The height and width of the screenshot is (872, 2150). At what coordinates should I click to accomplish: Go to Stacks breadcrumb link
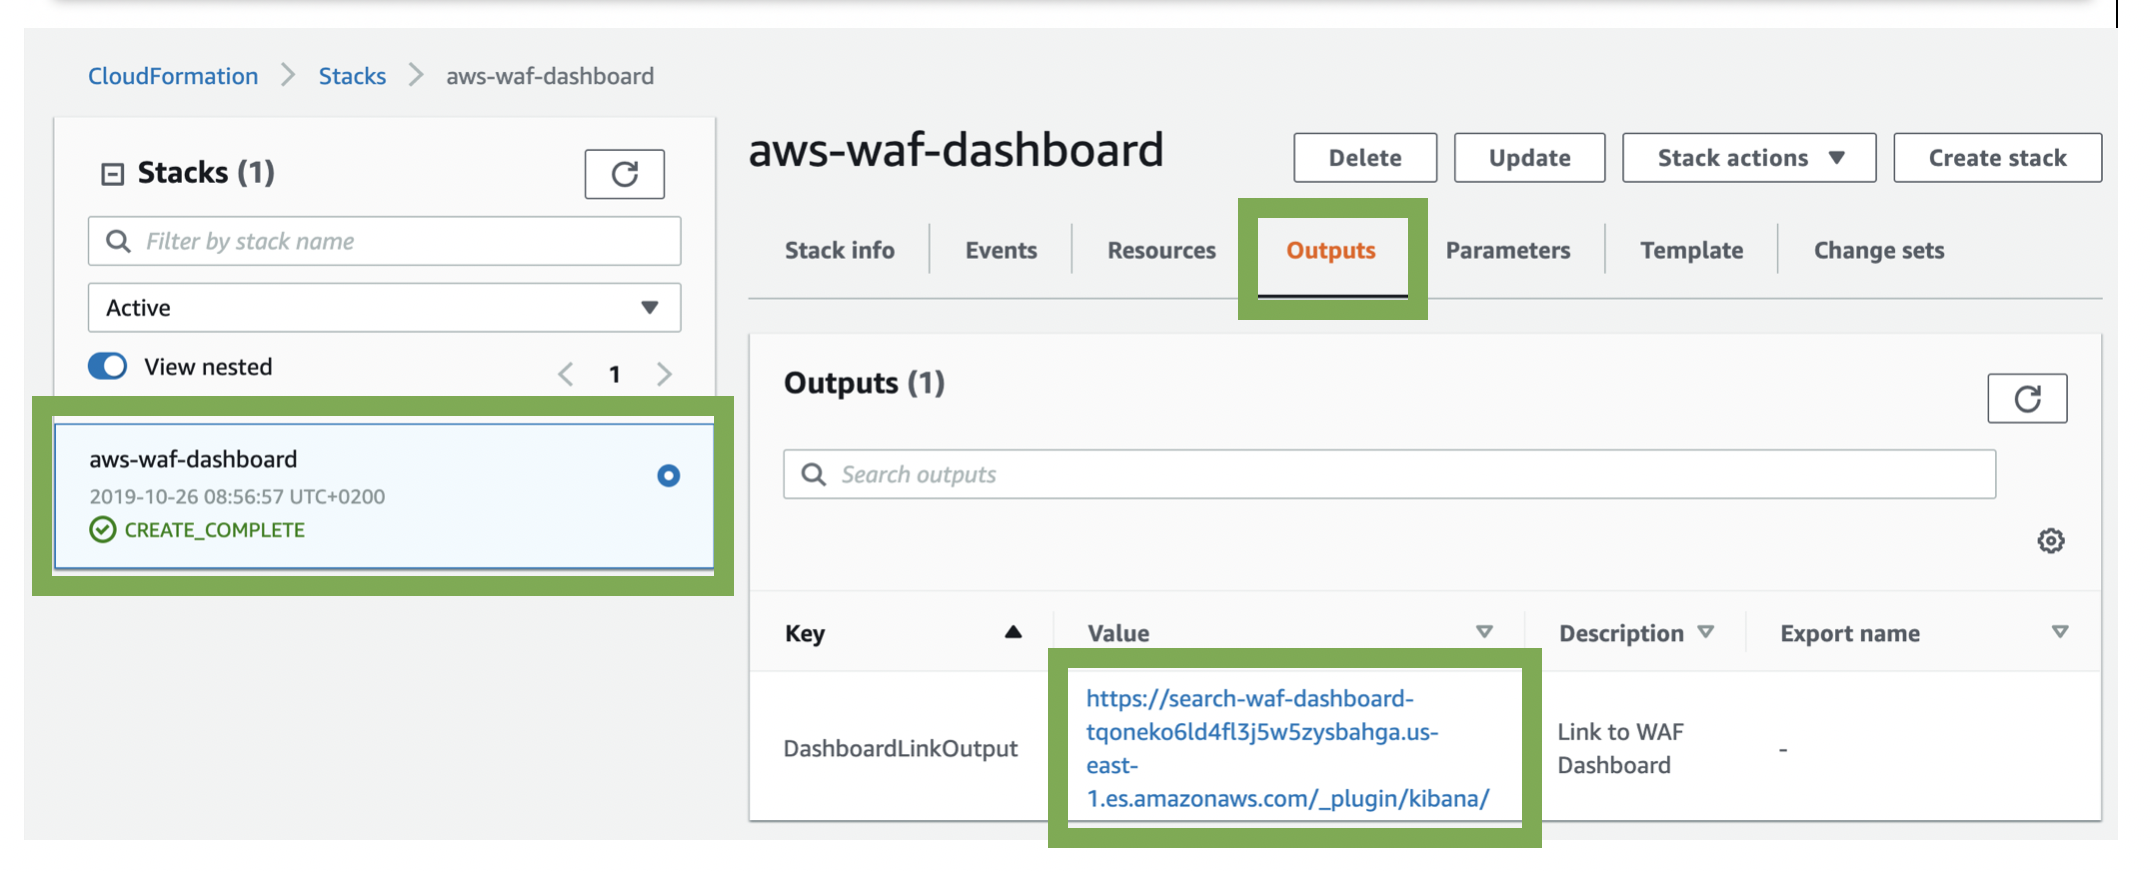point(352,76)
